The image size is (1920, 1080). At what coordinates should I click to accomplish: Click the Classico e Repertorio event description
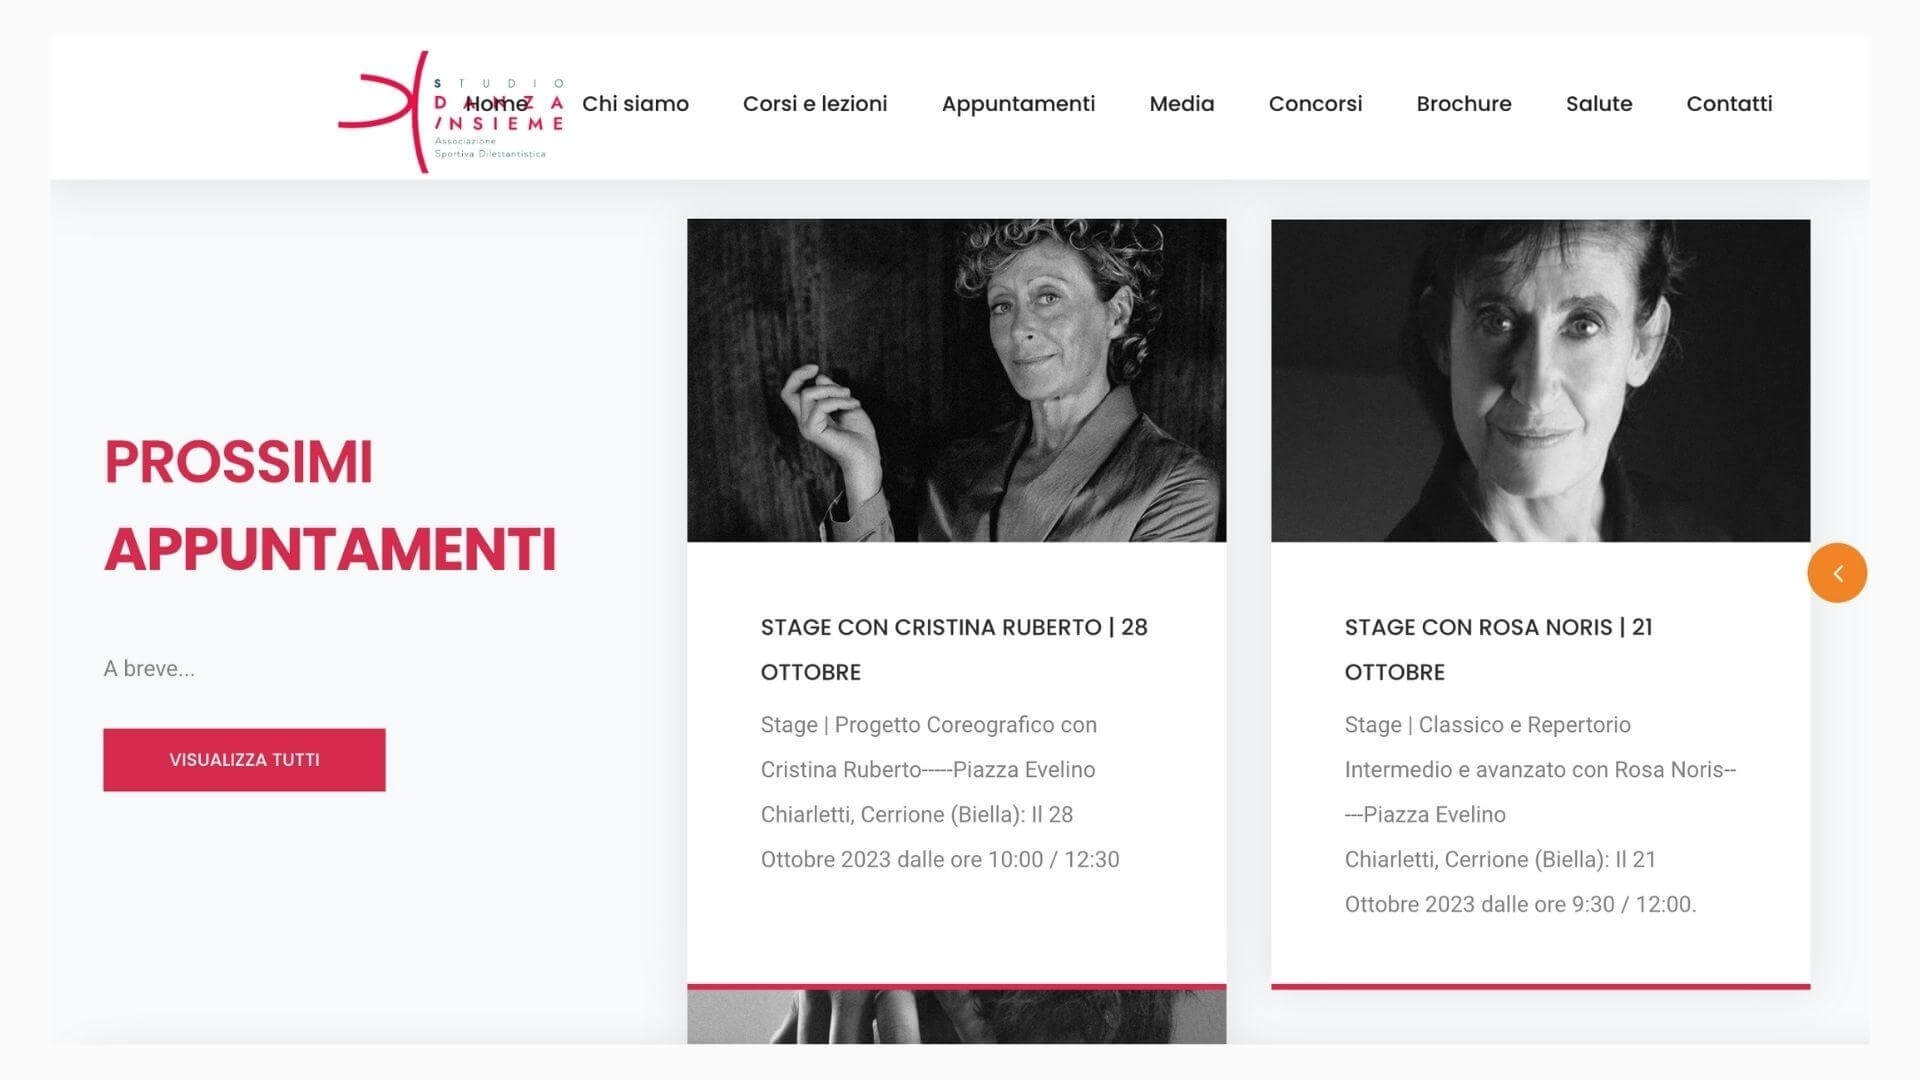click(x=1540, y=814)
